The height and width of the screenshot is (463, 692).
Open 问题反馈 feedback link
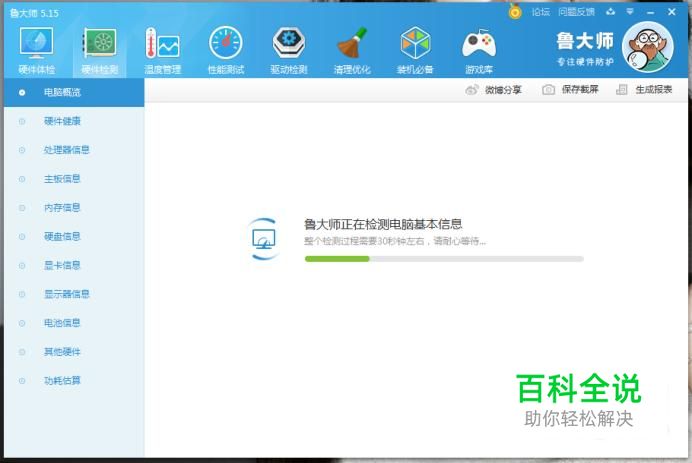pyautogui.click(x=576, y=12)
